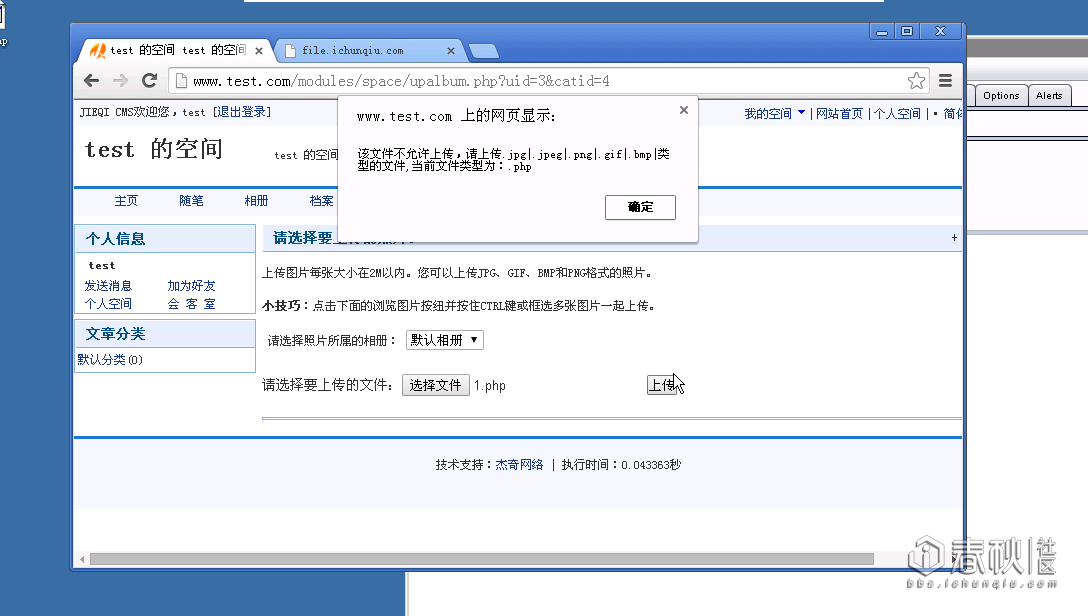Bookmark this page with the star icon

pyautogui.click(x=916, y=81)
